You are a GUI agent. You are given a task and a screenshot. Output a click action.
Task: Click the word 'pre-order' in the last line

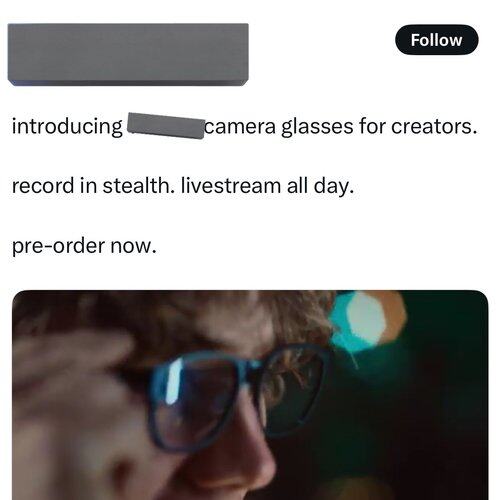58,246
